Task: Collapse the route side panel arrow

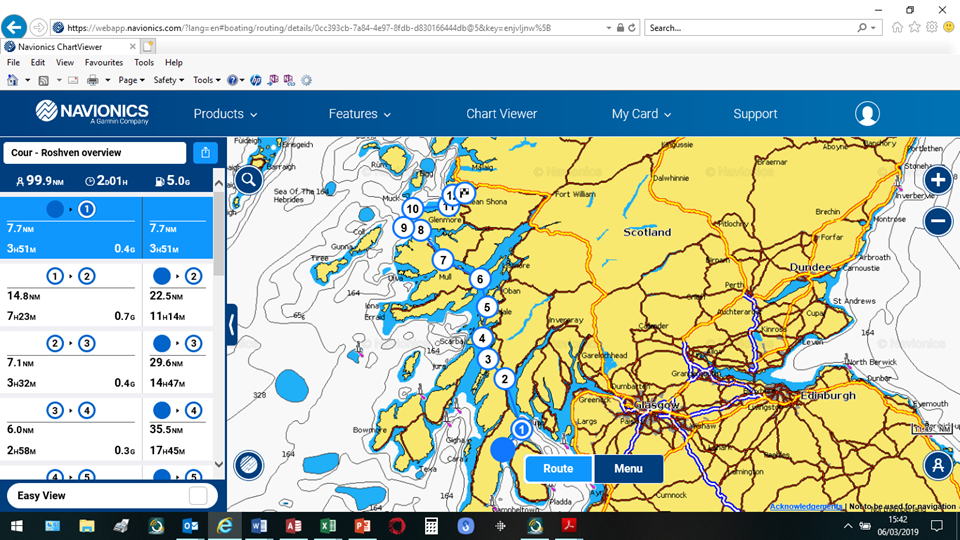Action: point(231,324)
